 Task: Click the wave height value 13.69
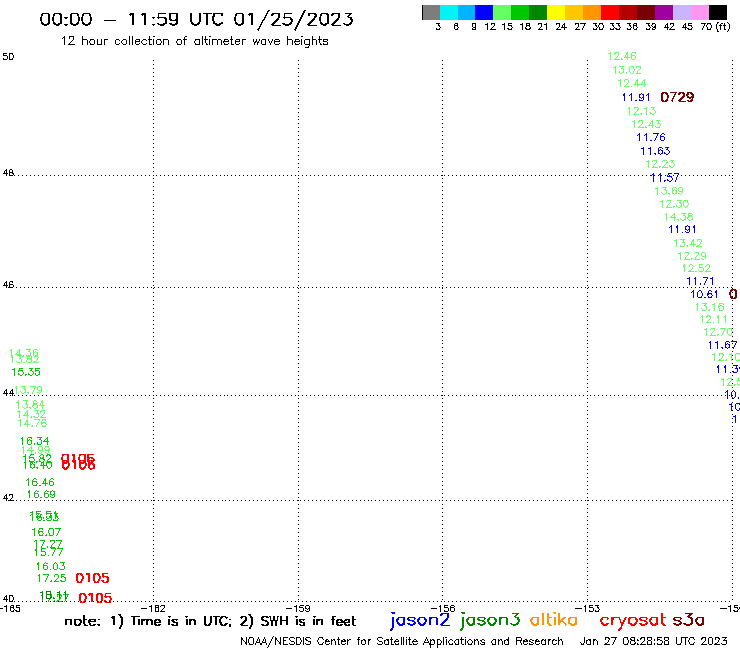(x=669, y=191)
